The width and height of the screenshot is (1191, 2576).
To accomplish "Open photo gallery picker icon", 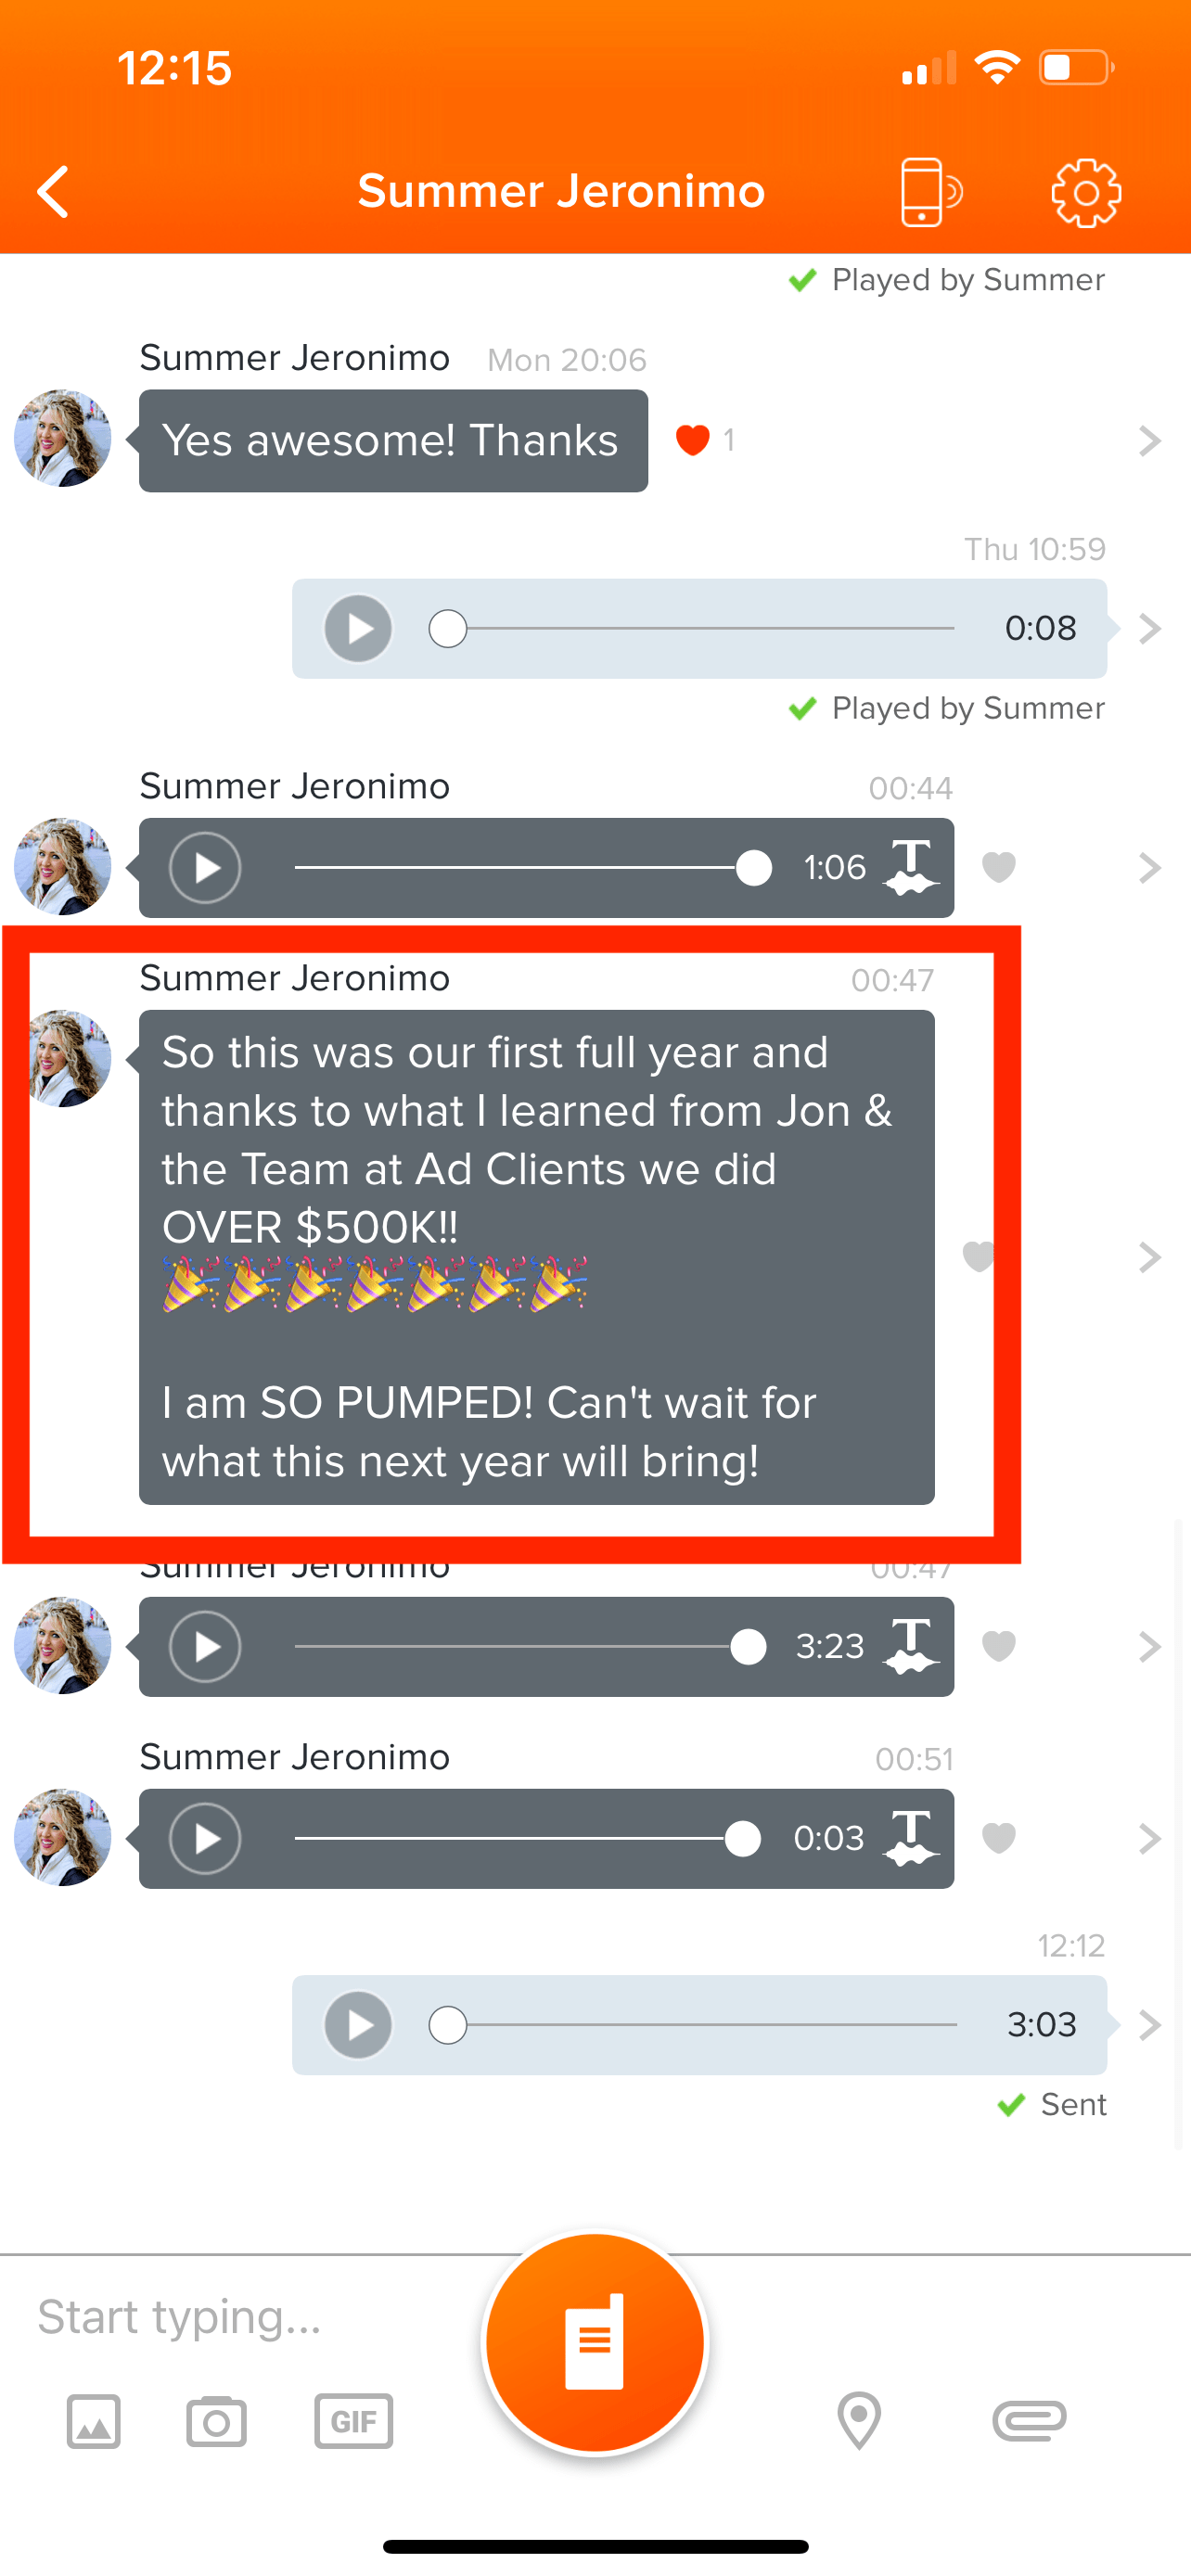I will tap(94, 2421).
